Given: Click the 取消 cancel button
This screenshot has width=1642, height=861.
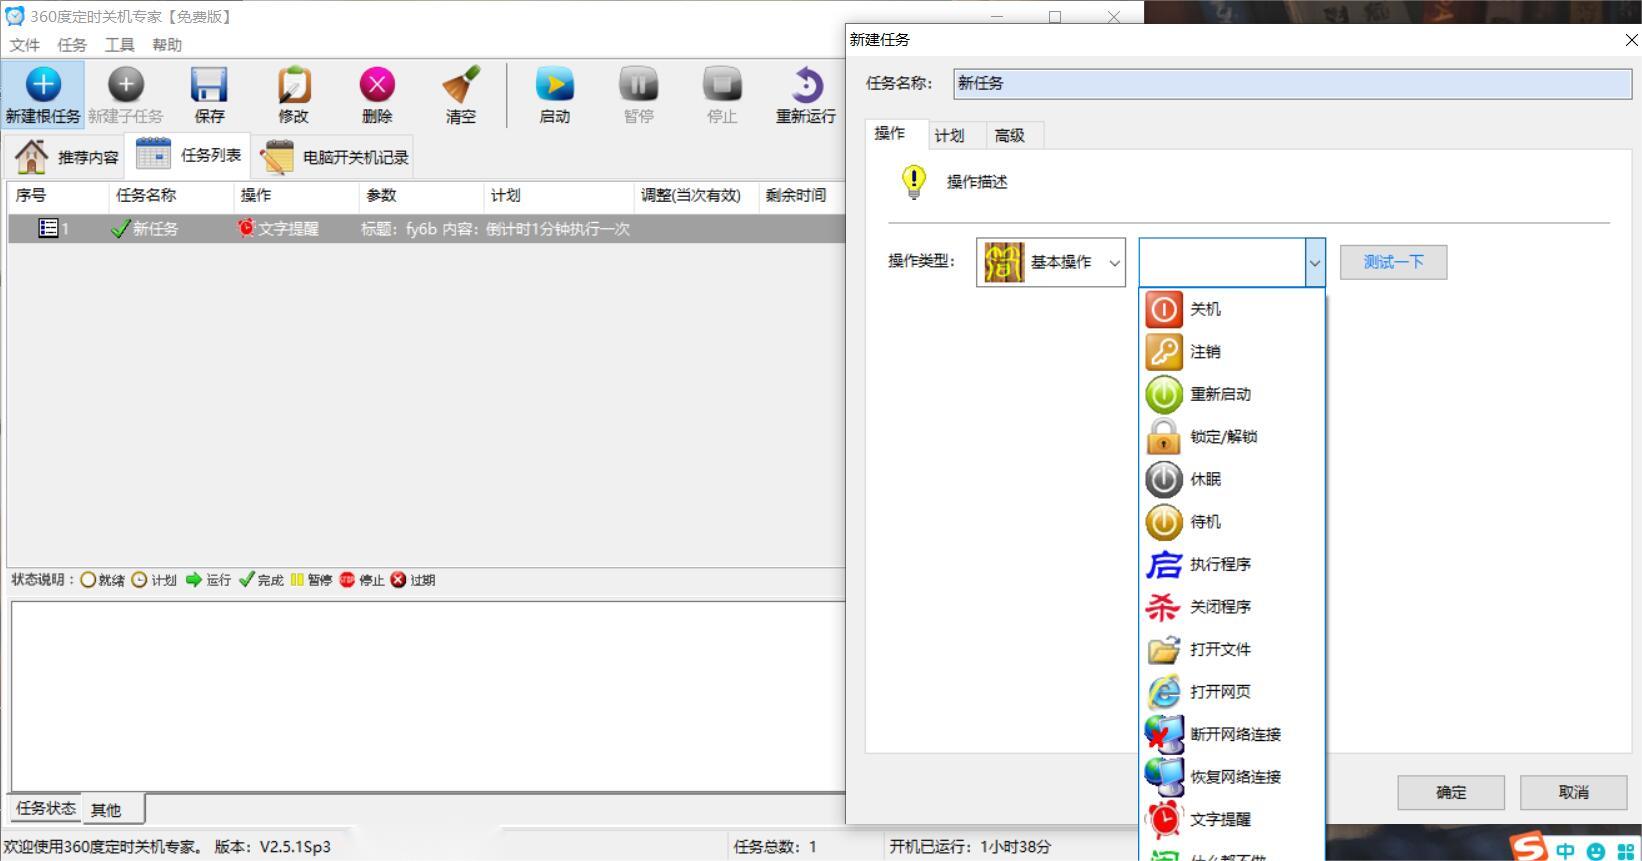Looking at the screenshot, I should click(x=1574, y=792).
